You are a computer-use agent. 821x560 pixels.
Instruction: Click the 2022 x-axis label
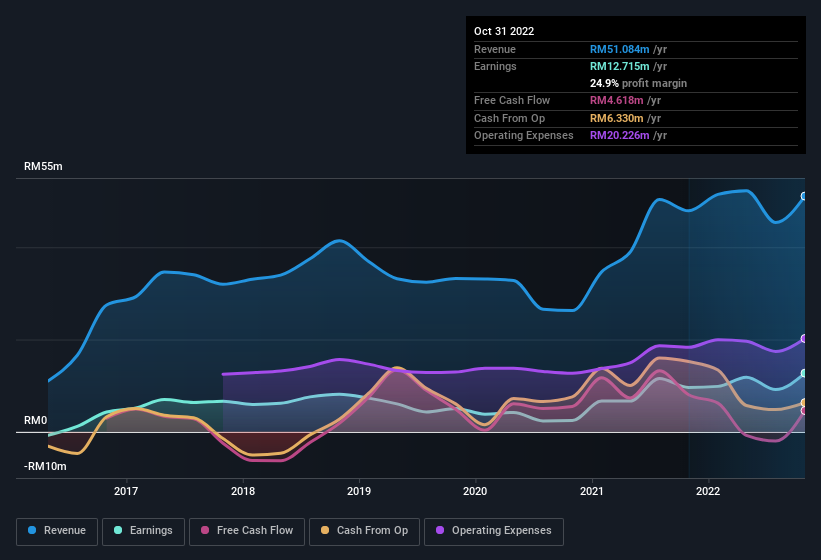pos(708,491)
